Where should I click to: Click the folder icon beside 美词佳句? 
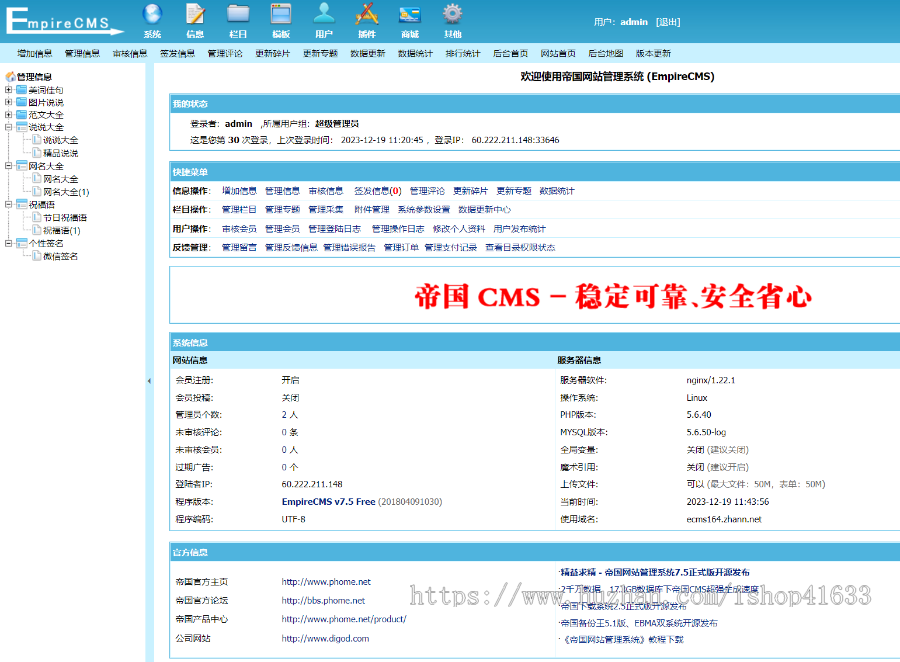pos(22,90)
